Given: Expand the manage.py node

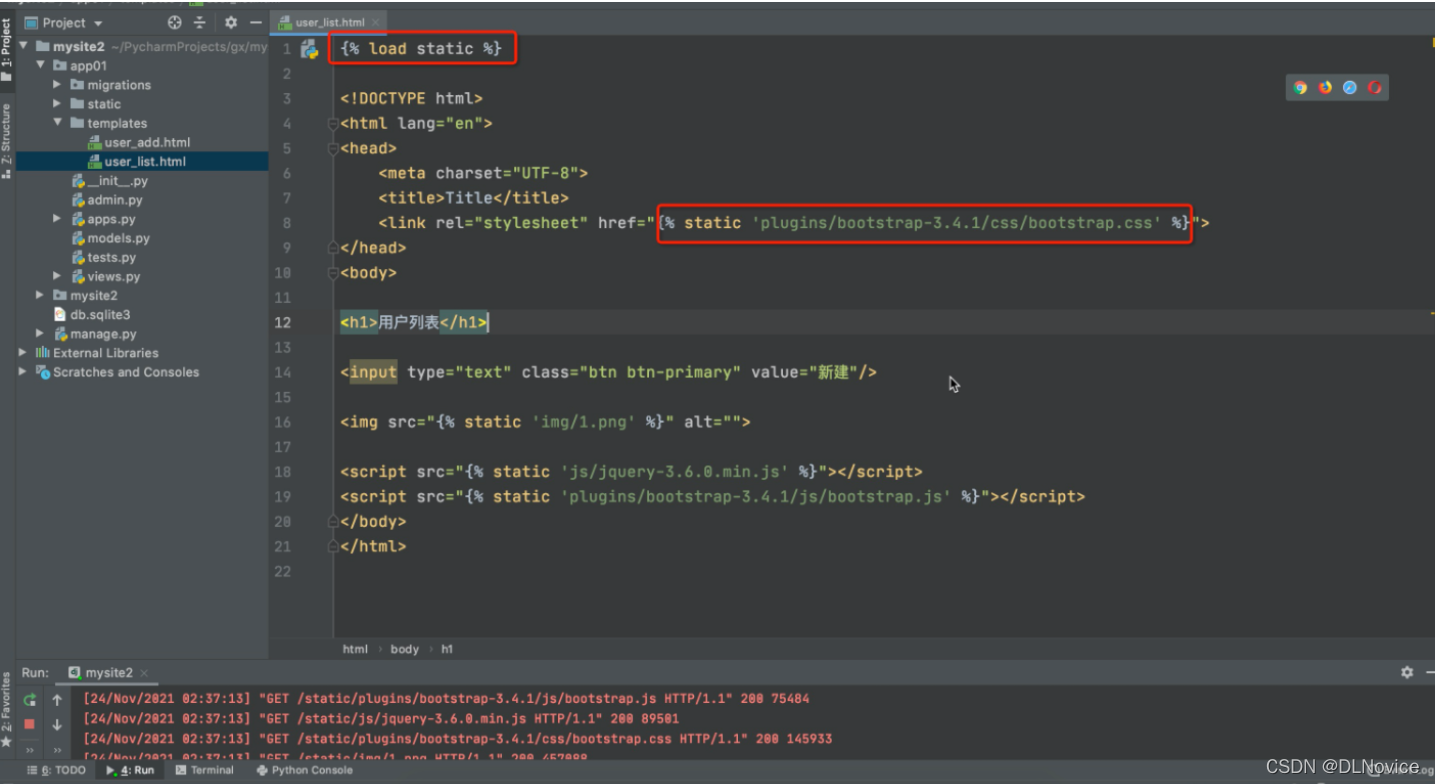Looking at the screenshot, I should (41, 334).
